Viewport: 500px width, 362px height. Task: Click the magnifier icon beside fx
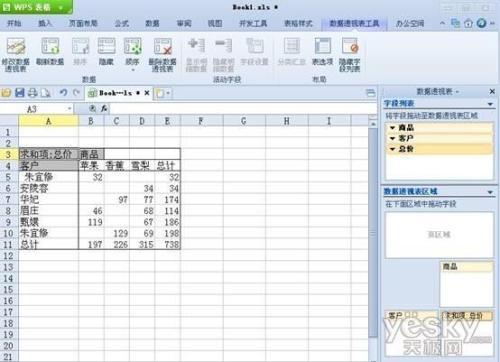point(93,109)
